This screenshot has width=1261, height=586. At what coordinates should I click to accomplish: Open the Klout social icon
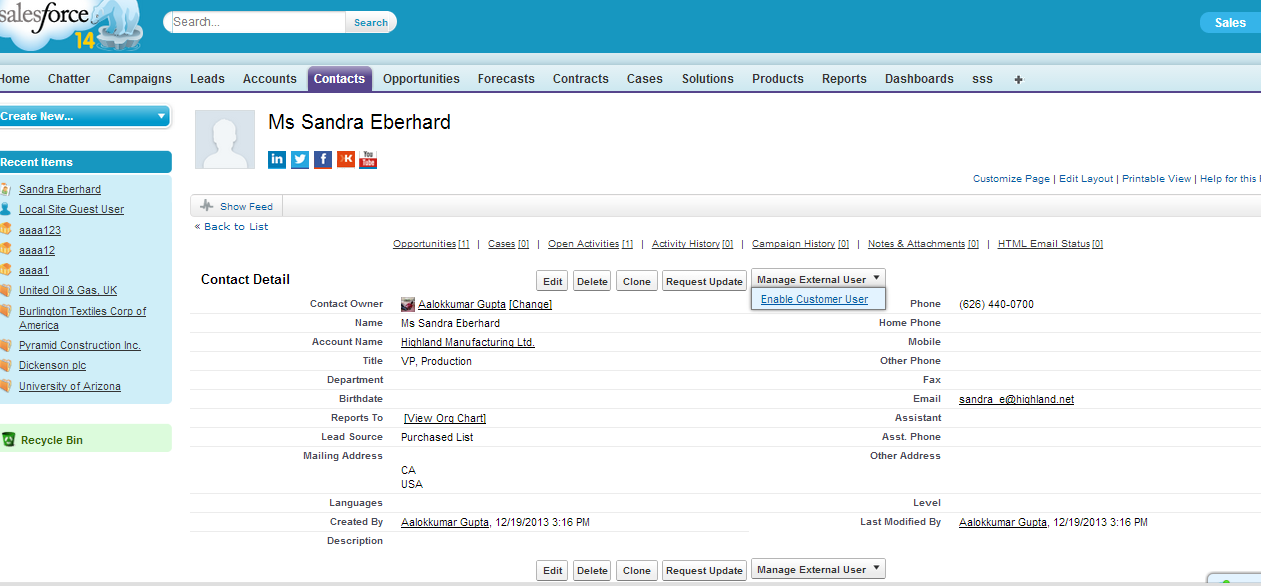point(346,159)
